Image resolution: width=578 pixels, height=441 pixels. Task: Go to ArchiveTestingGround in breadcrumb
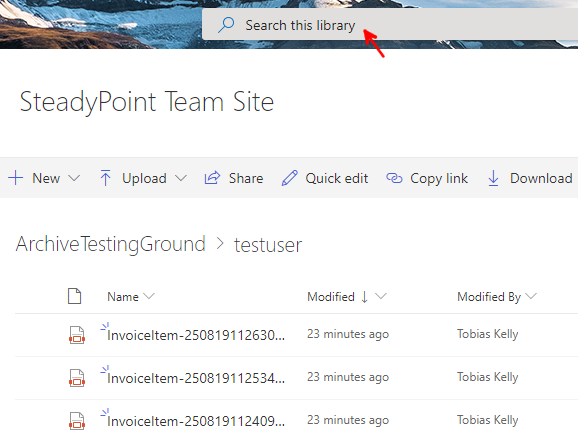point(111,244)
